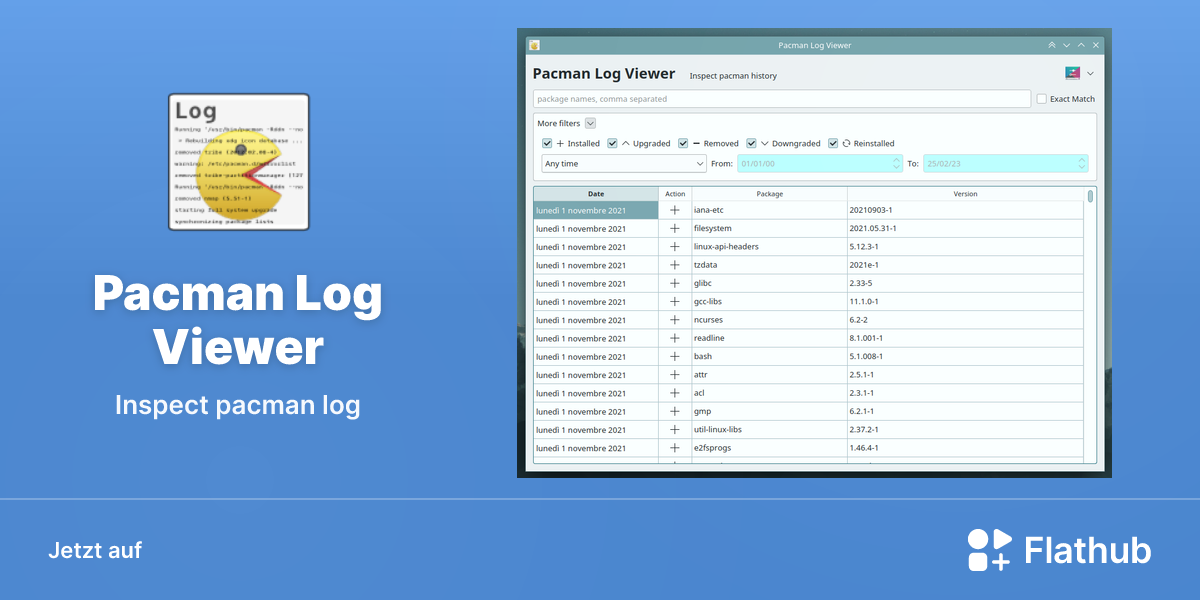This screenshot has height=600, width=1200.
Task: Toggle the Exact Match checkbox
Action: coord(1042,99)
